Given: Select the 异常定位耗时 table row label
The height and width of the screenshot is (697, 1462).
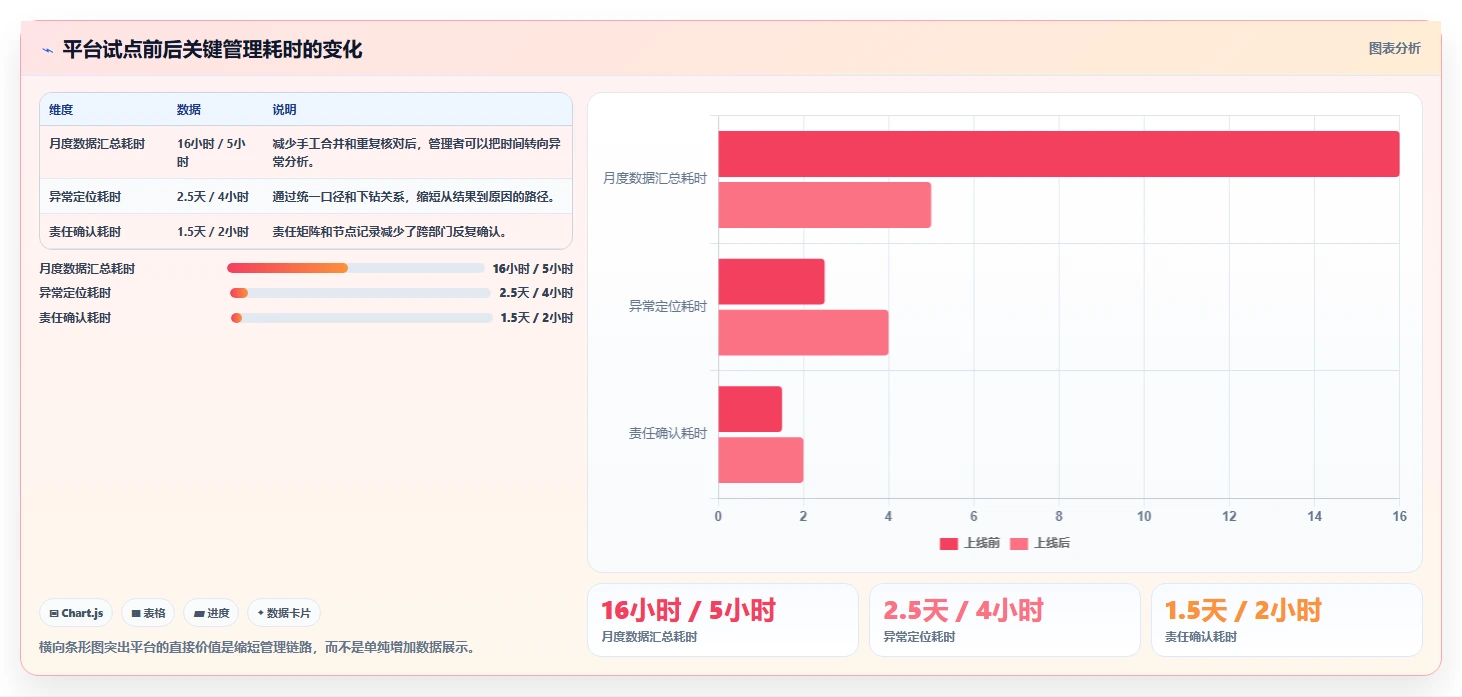Looking at the screenshot, I should click(85, 197).
